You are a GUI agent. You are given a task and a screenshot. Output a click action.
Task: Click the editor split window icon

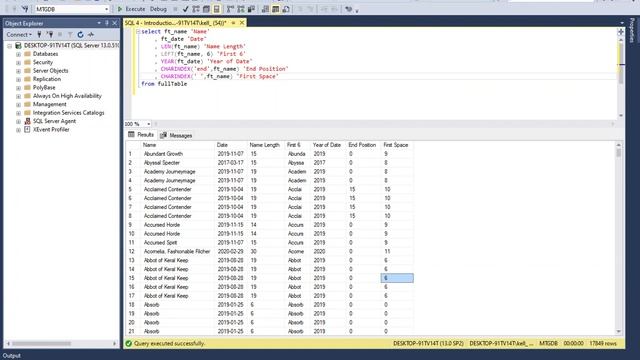620,31
